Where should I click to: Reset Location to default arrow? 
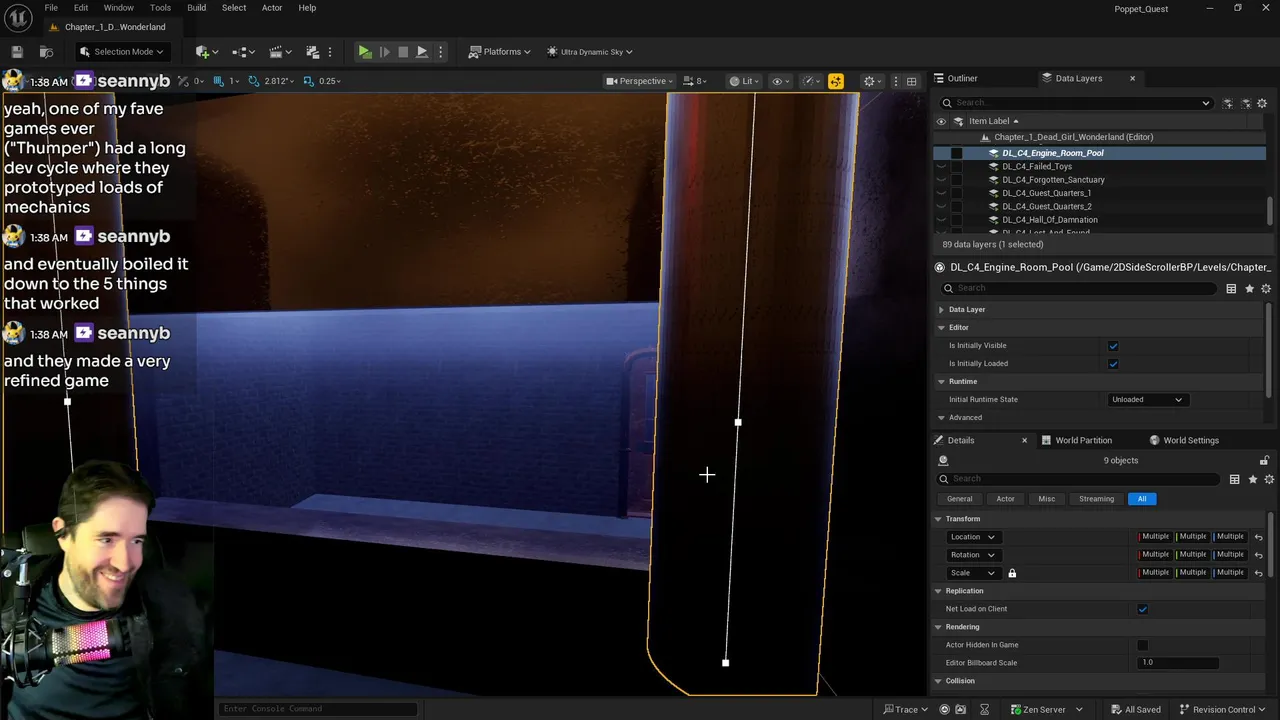tap(1258, 537)
